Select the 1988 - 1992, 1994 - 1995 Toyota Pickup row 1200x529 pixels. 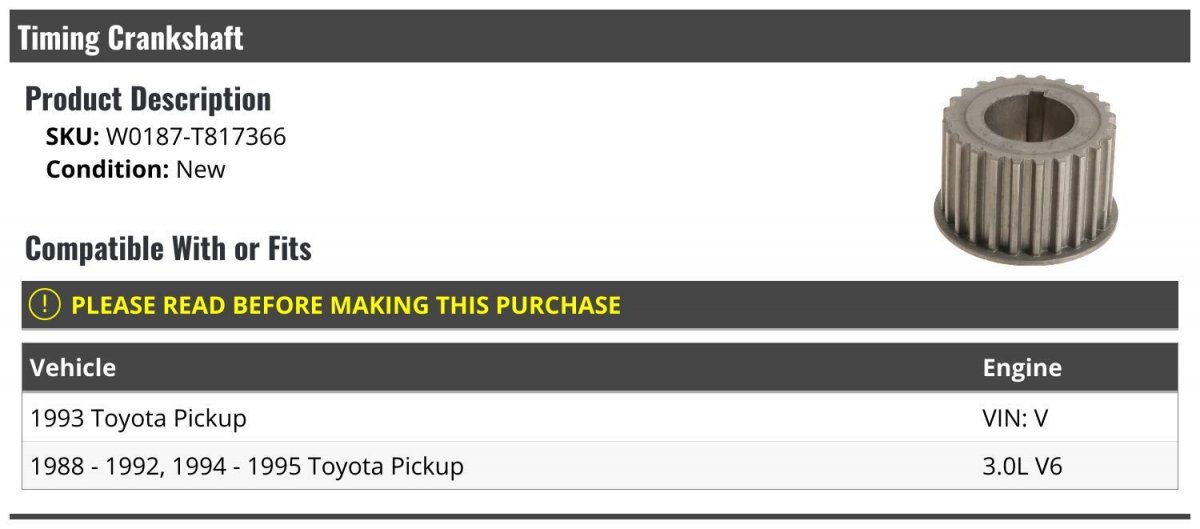[x=600, y=465]
